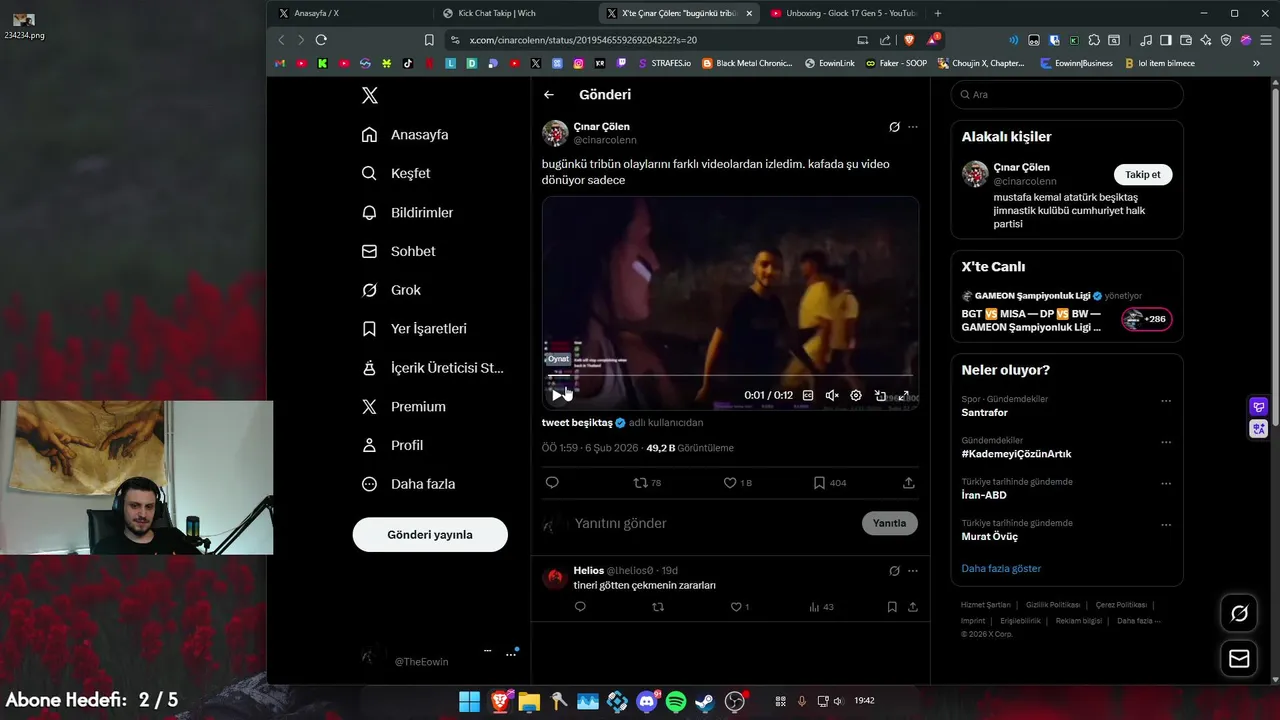Repost the Helios reply
The height and width of the screenshot is (720, 1280).
tap(658, 607)
